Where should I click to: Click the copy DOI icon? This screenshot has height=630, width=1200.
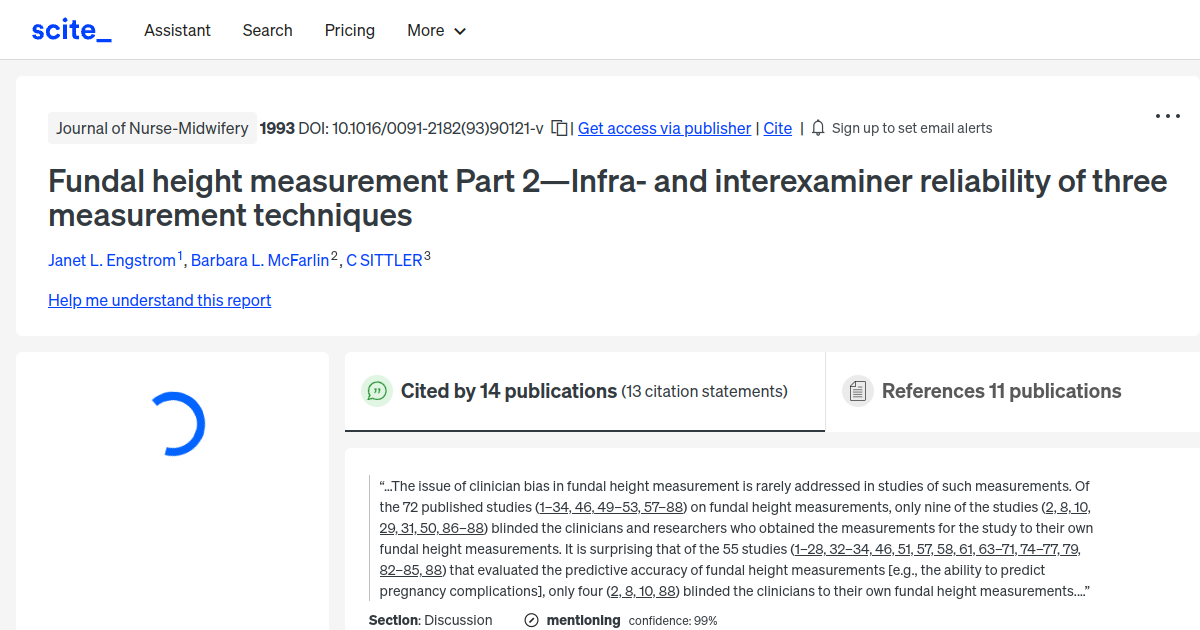(x=560, y=128)
